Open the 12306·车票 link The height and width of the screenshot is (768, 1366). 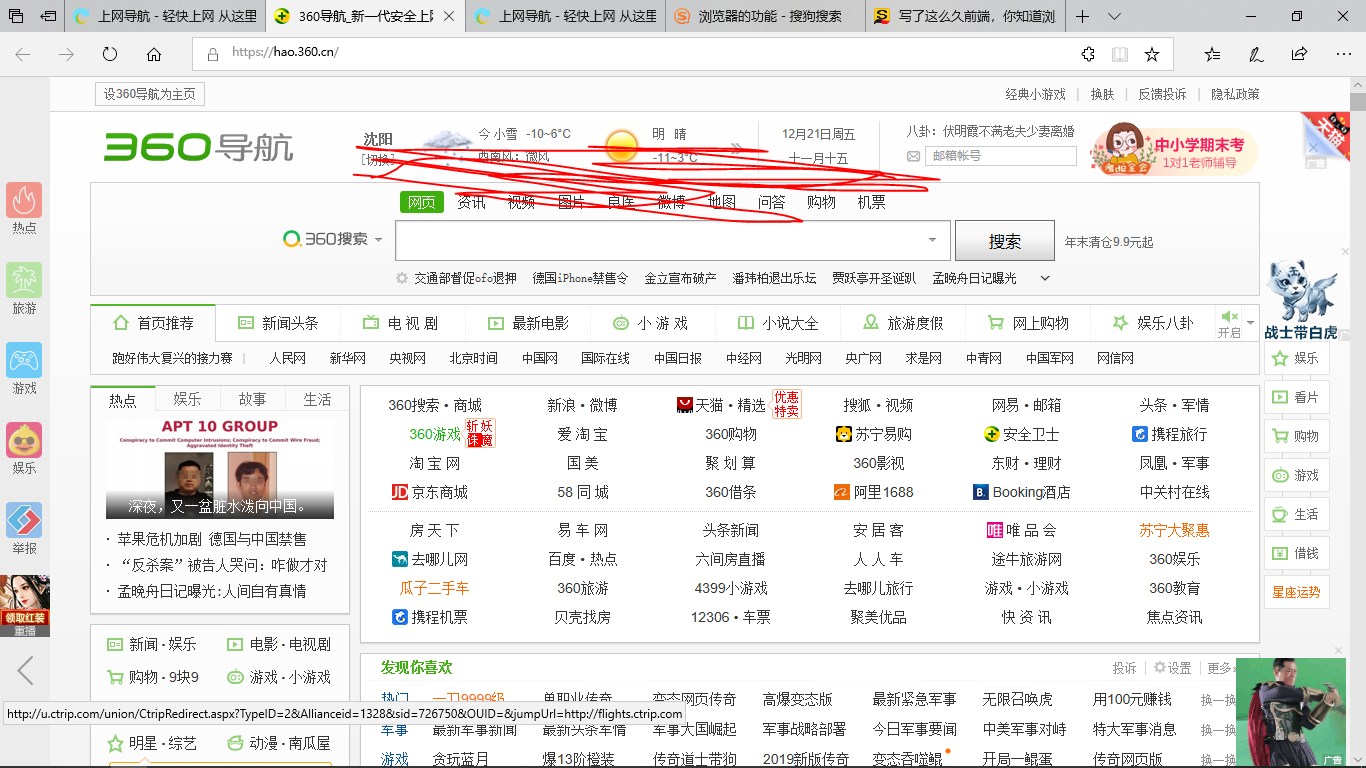point(731,617)
